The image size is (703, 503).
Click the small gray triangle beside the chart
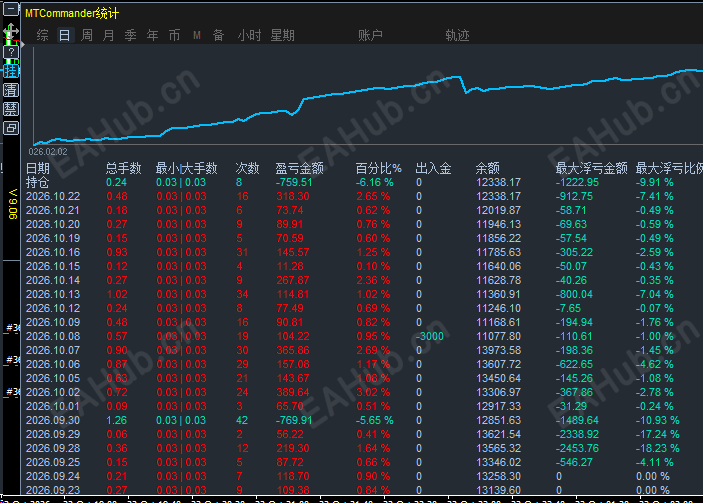click(x=23, y=45)
